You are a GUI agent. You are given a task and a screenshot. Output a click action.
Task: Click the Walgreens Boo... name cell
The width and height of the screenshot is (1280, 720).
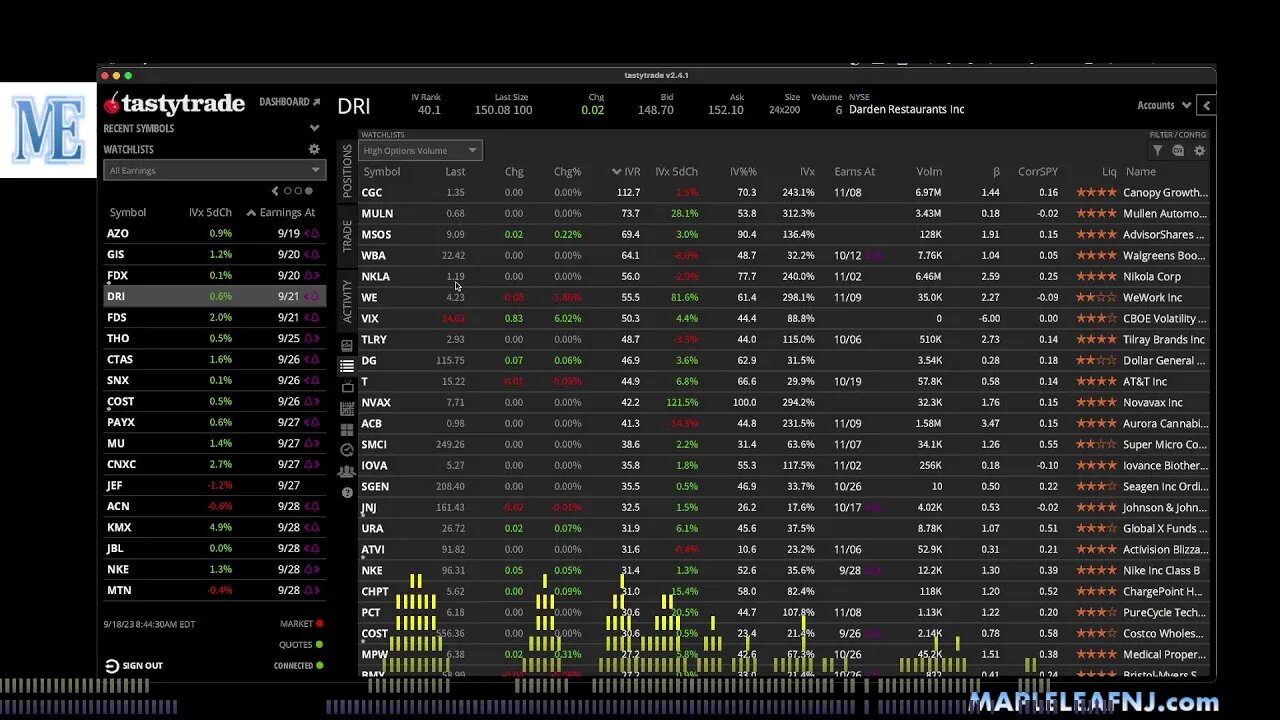point(1164,255)
